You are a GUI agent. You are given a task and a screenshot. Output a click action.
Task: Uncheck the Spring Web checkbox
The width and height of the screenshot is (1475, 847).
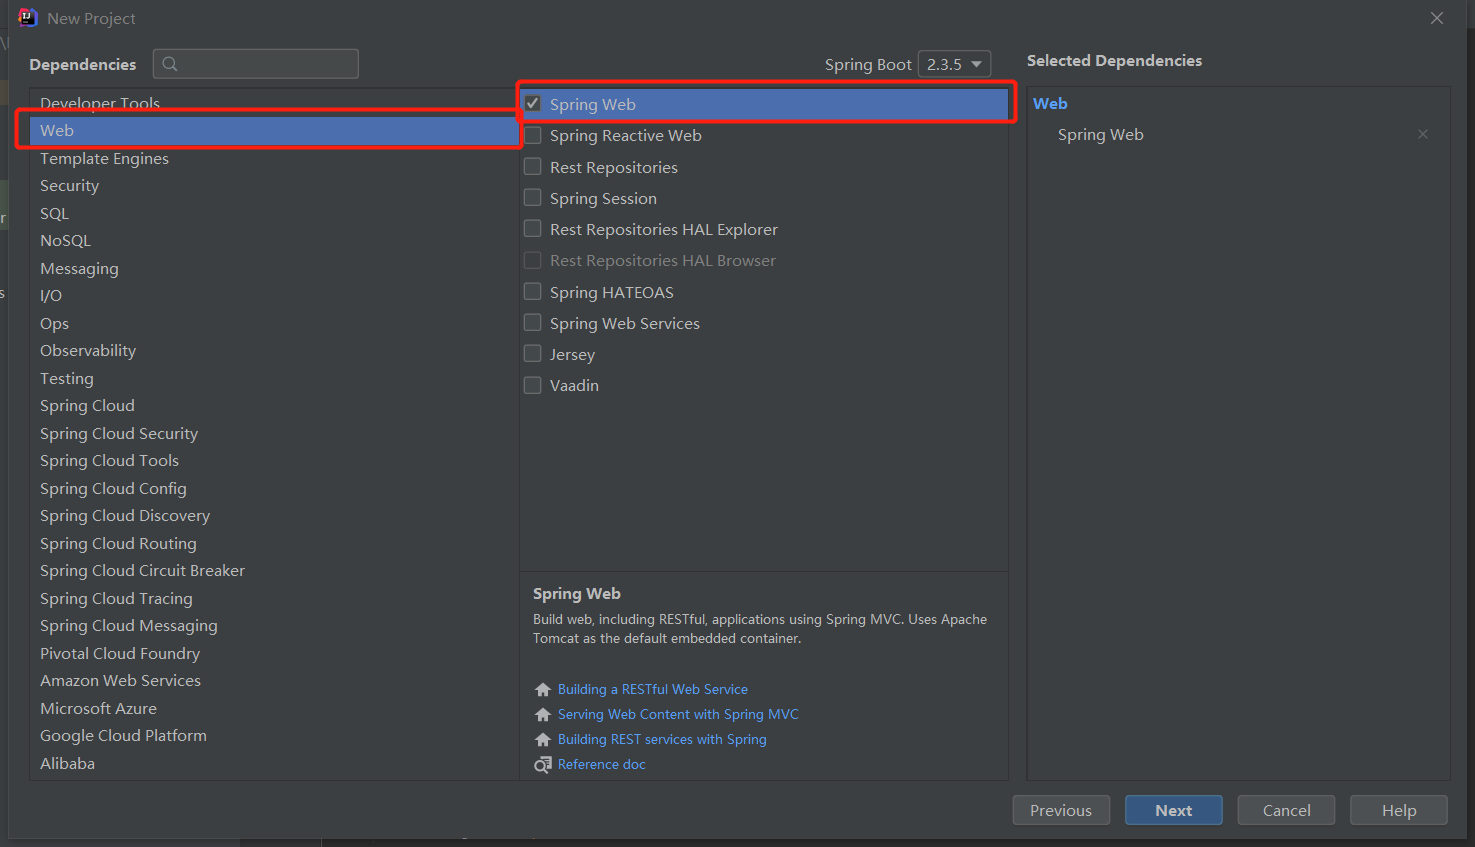533,104
